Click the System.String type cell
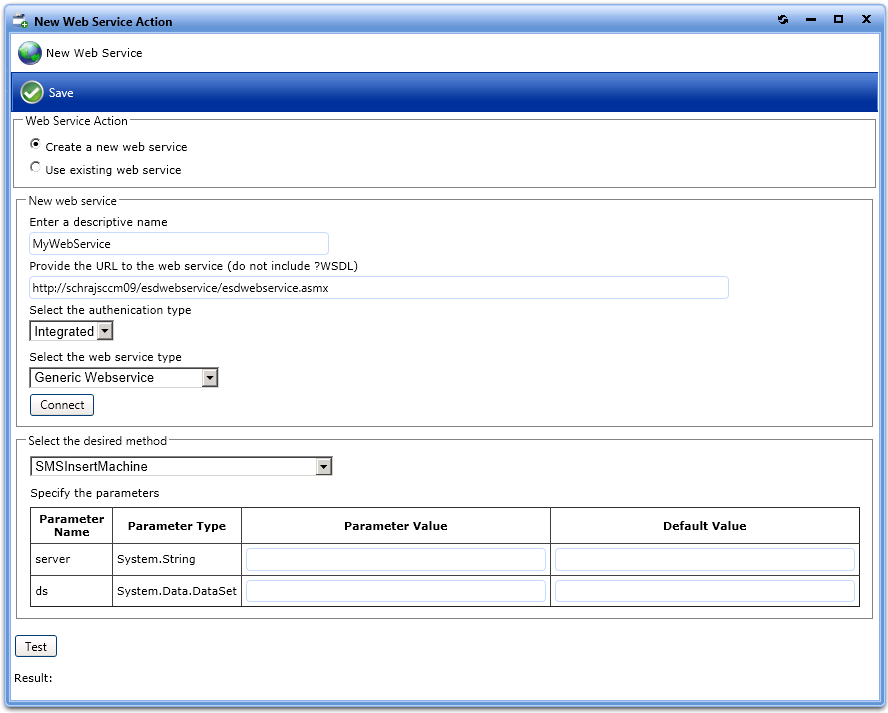888x713 pixels. click(x=177, y=560)
